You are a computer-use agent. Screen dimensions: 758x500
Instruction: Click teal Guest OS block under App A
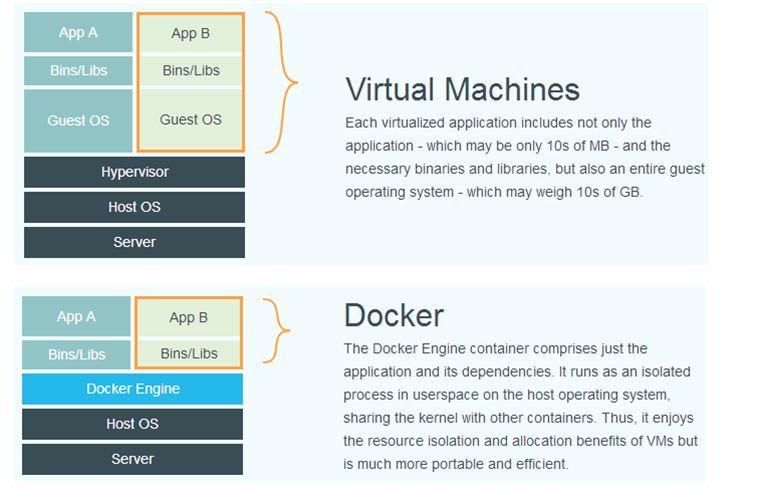pyautogui.click(x=78, y=120)
